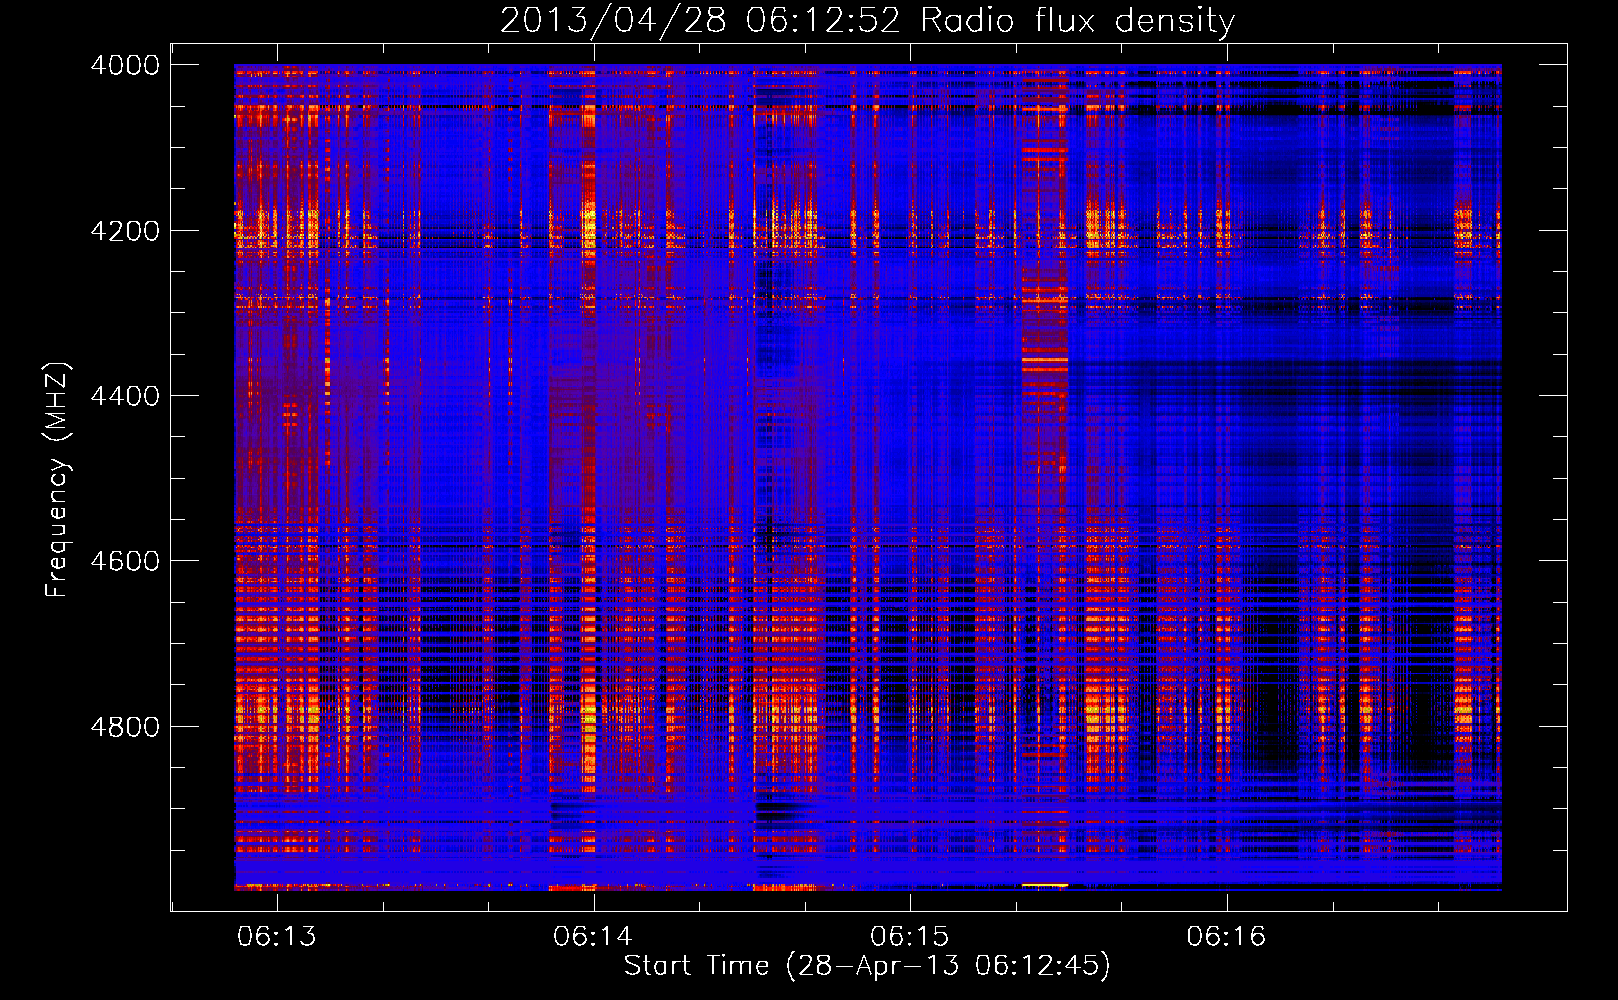This screenshot has width=1618, height=1000.
Task: Select the 4400 frequency tick label
Action: point(125,396)
